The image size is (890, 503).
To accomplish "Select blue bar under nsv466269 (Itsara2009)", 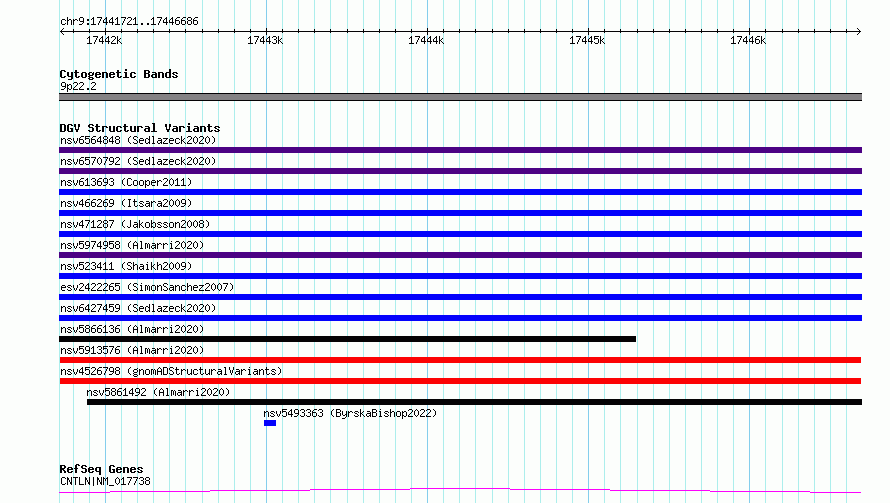I will click(x=460, y=213).
